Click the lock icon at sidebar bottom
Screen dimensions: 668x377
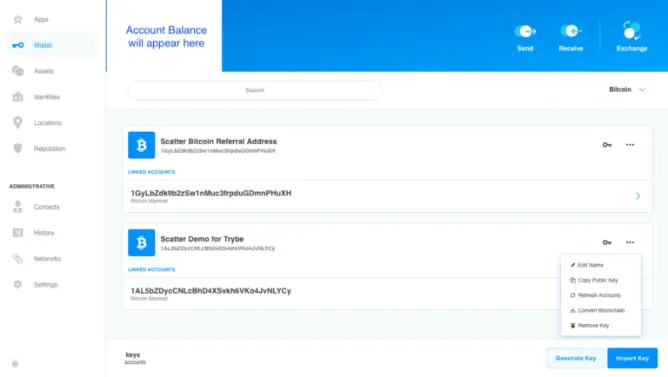pyautogui.click(x=15, y=363)
